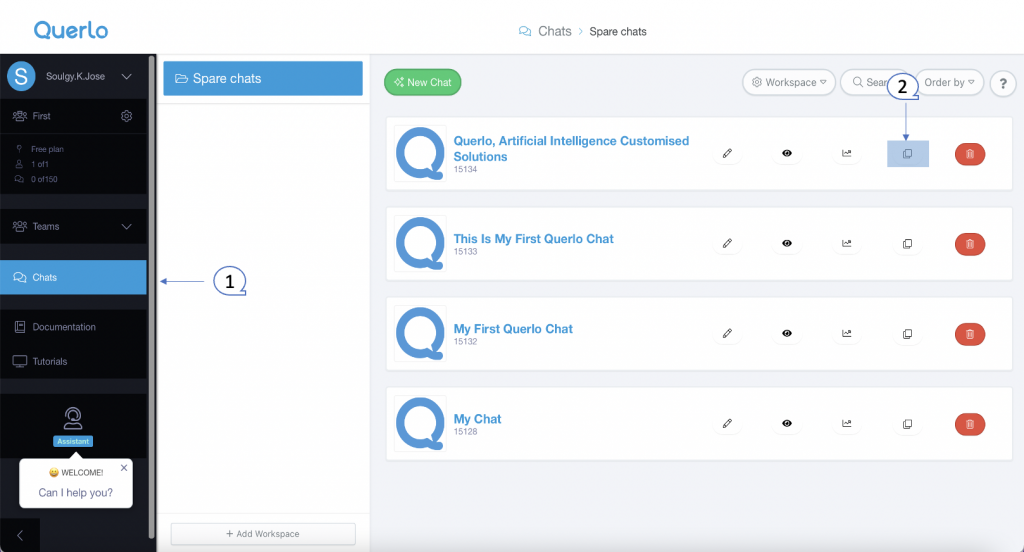Open the Assistant headset icon

coord(72,418)
